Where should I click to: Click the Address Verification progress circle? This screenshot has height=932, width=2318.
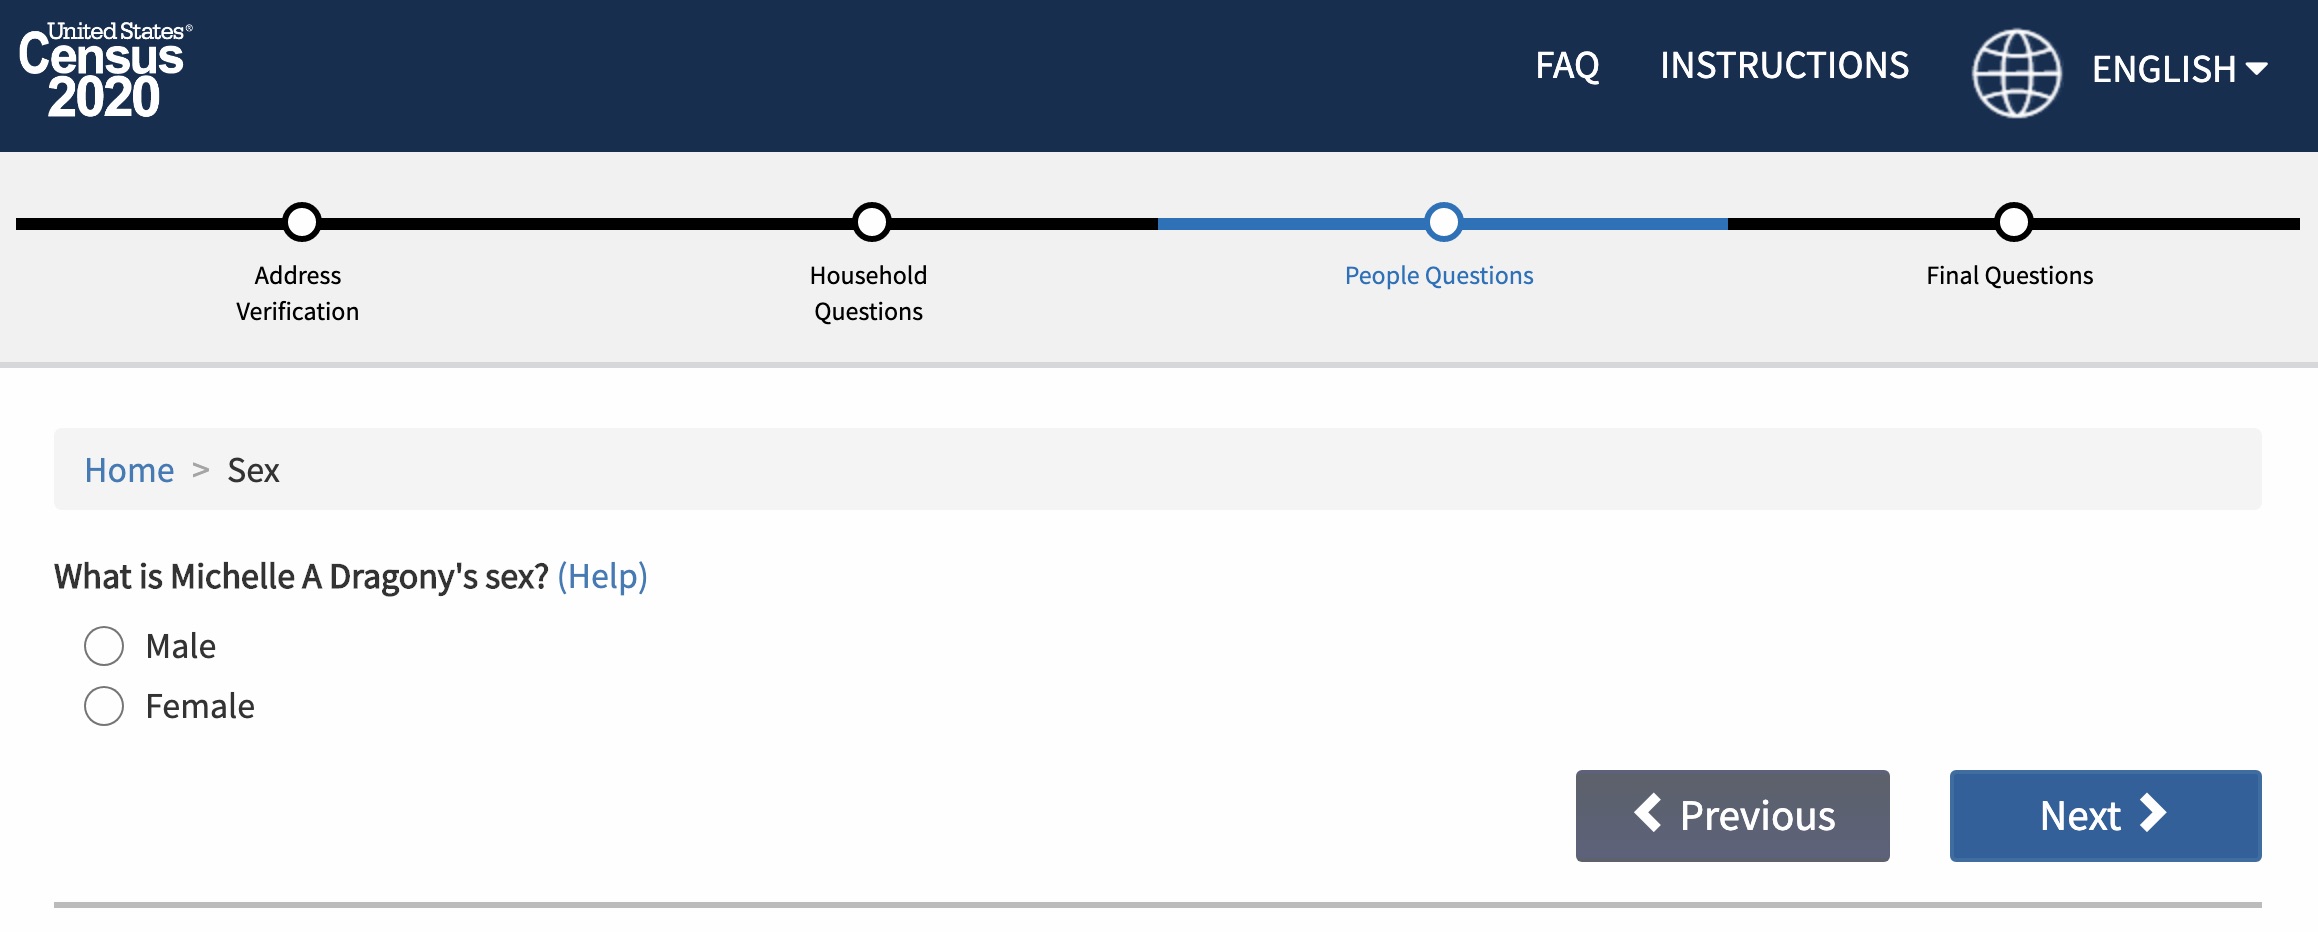click(x=301, y=222)
